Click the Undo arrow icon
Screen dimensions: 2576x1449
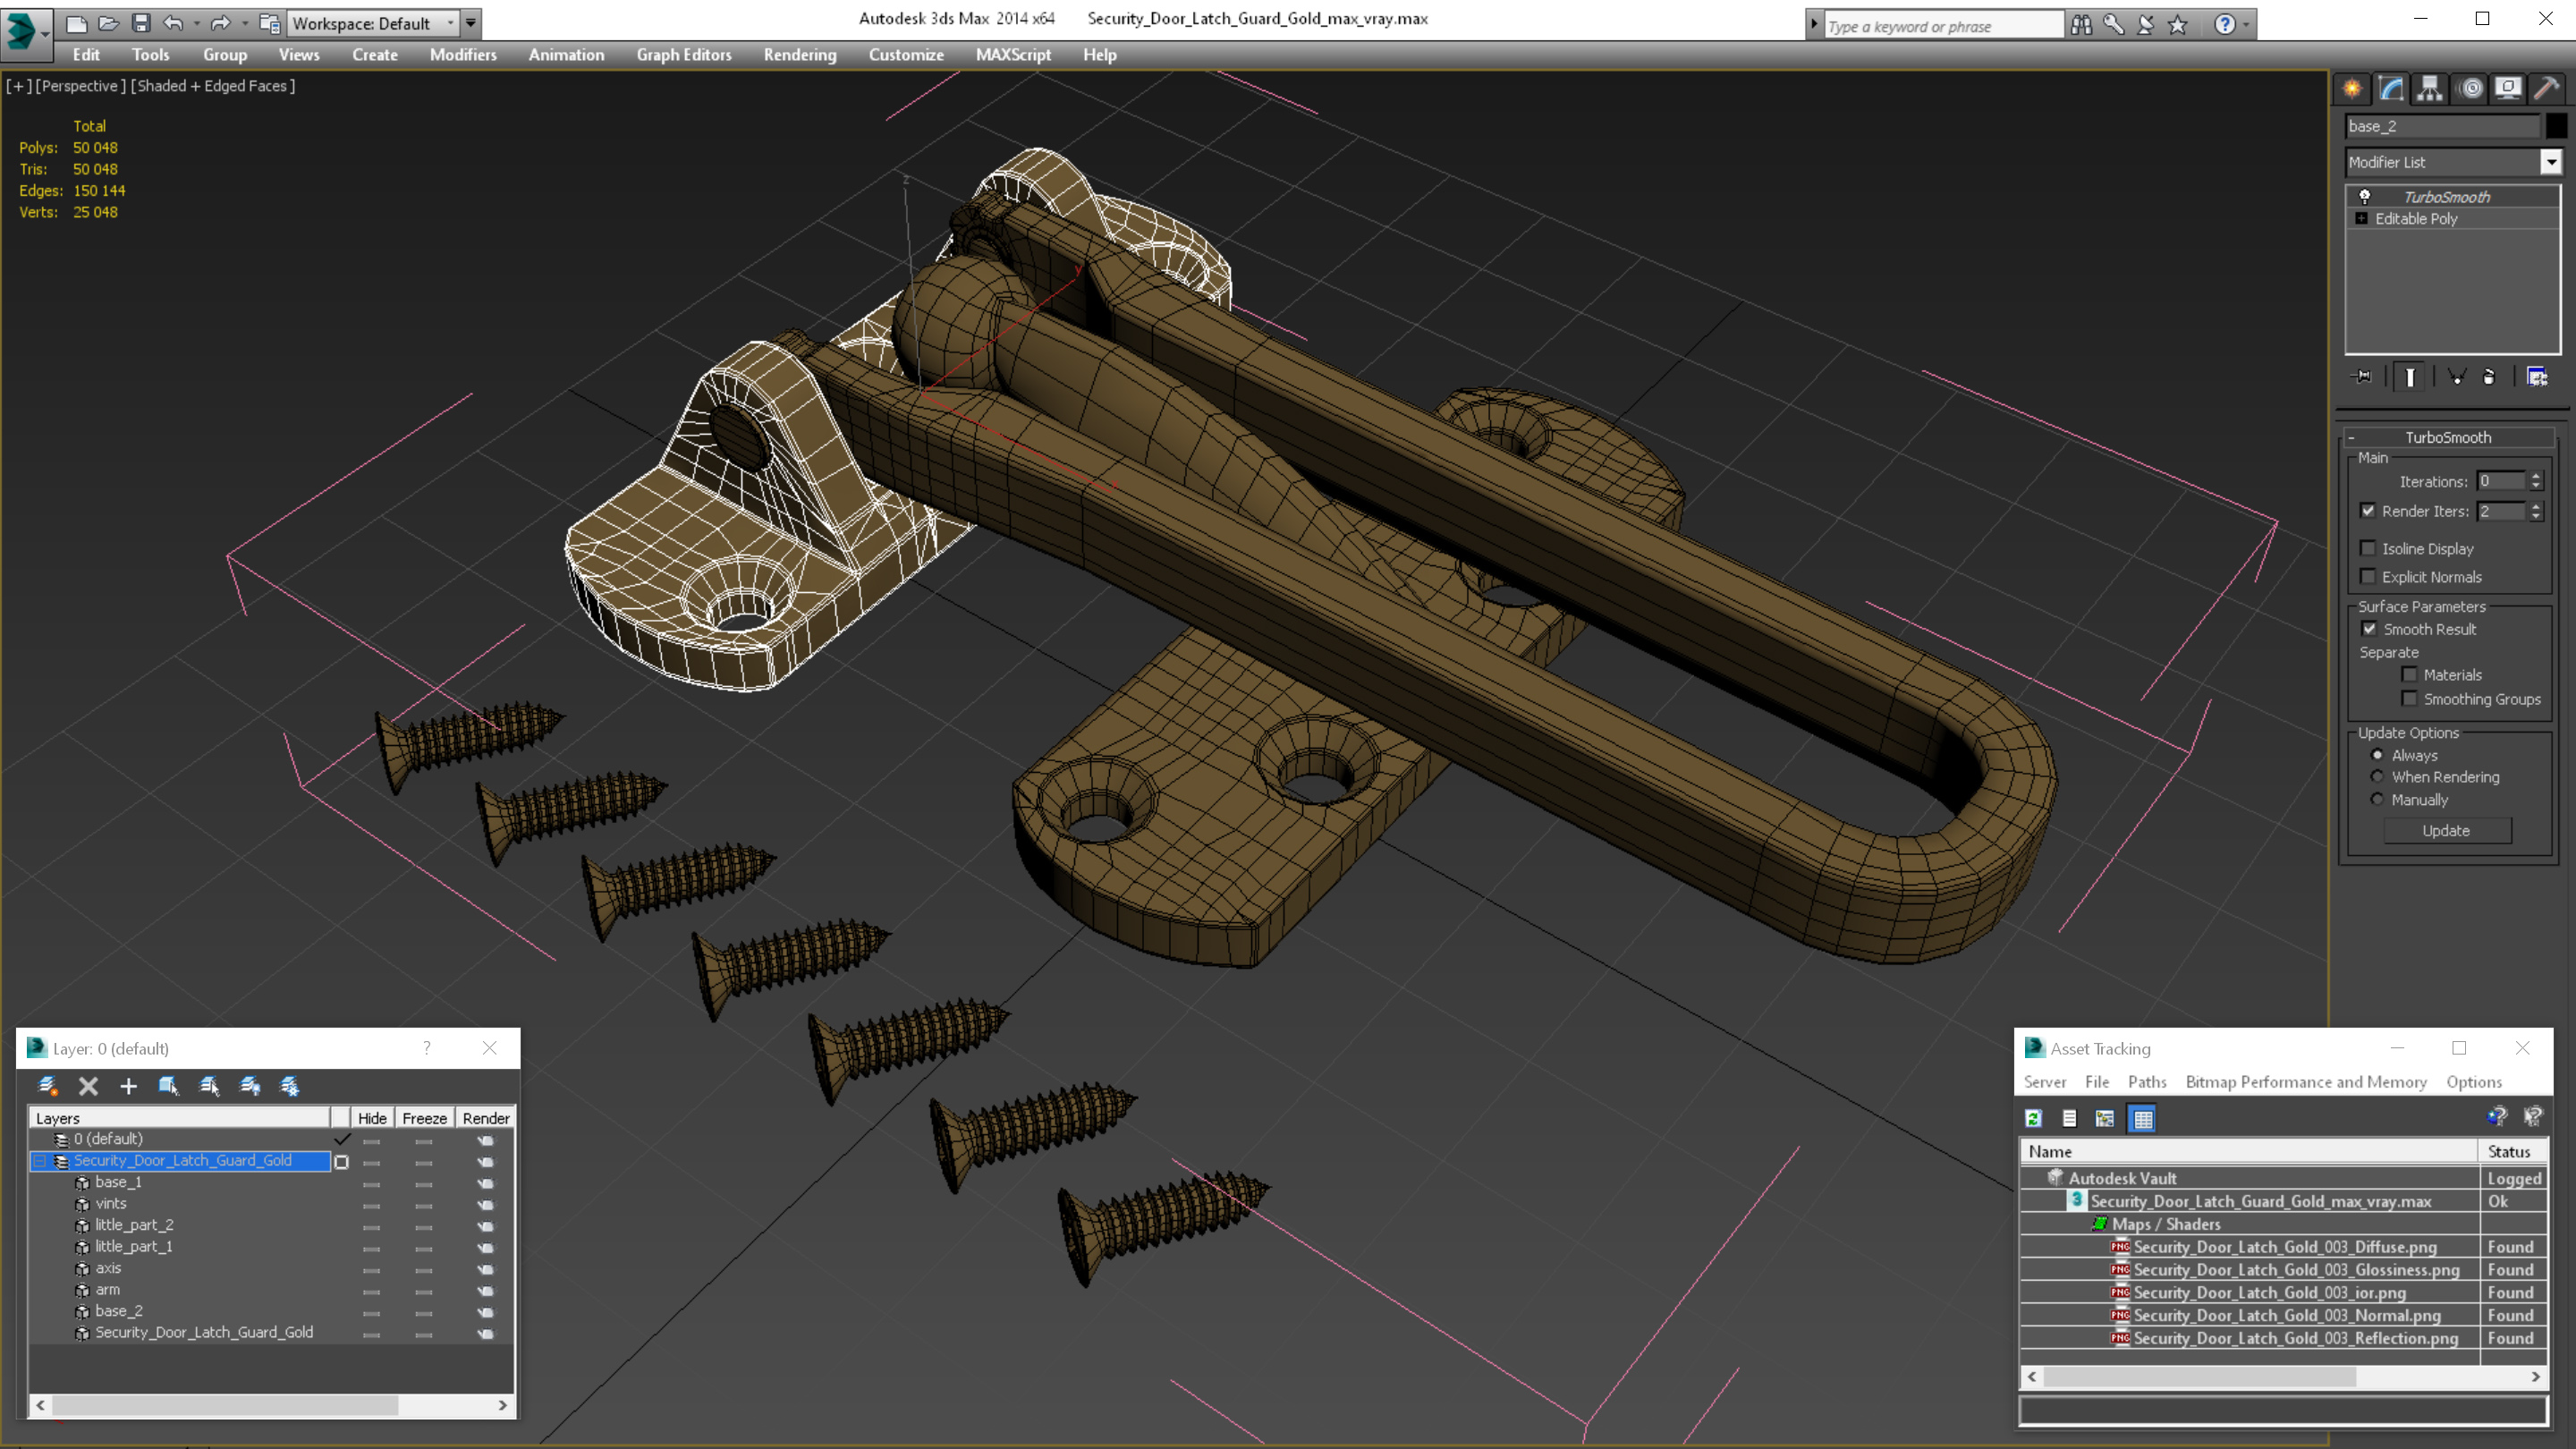[x=173, y=23]
